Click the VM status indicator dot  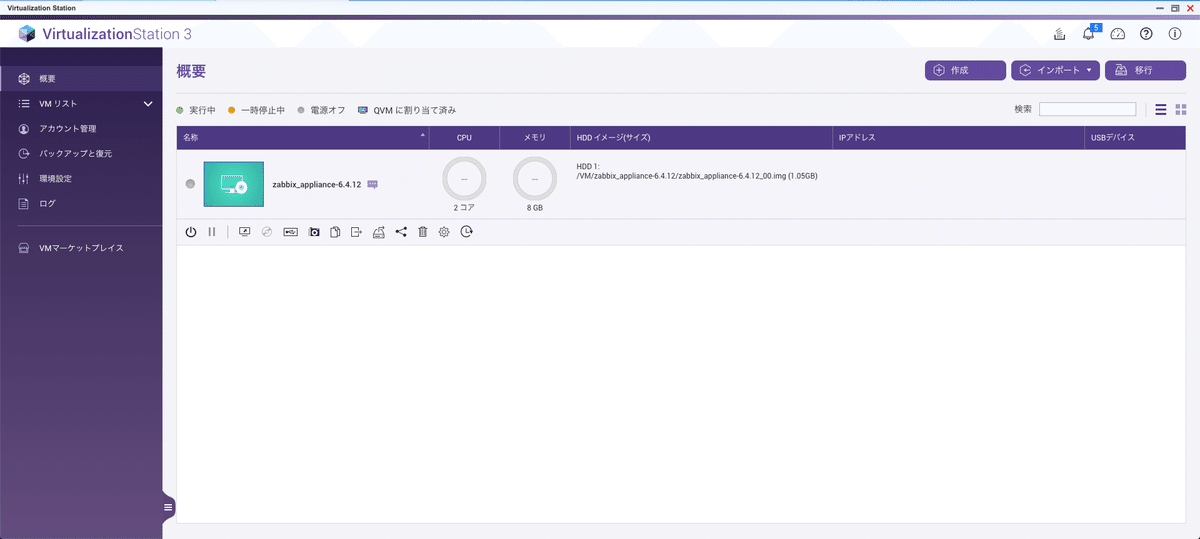click(x=190, y=184)
